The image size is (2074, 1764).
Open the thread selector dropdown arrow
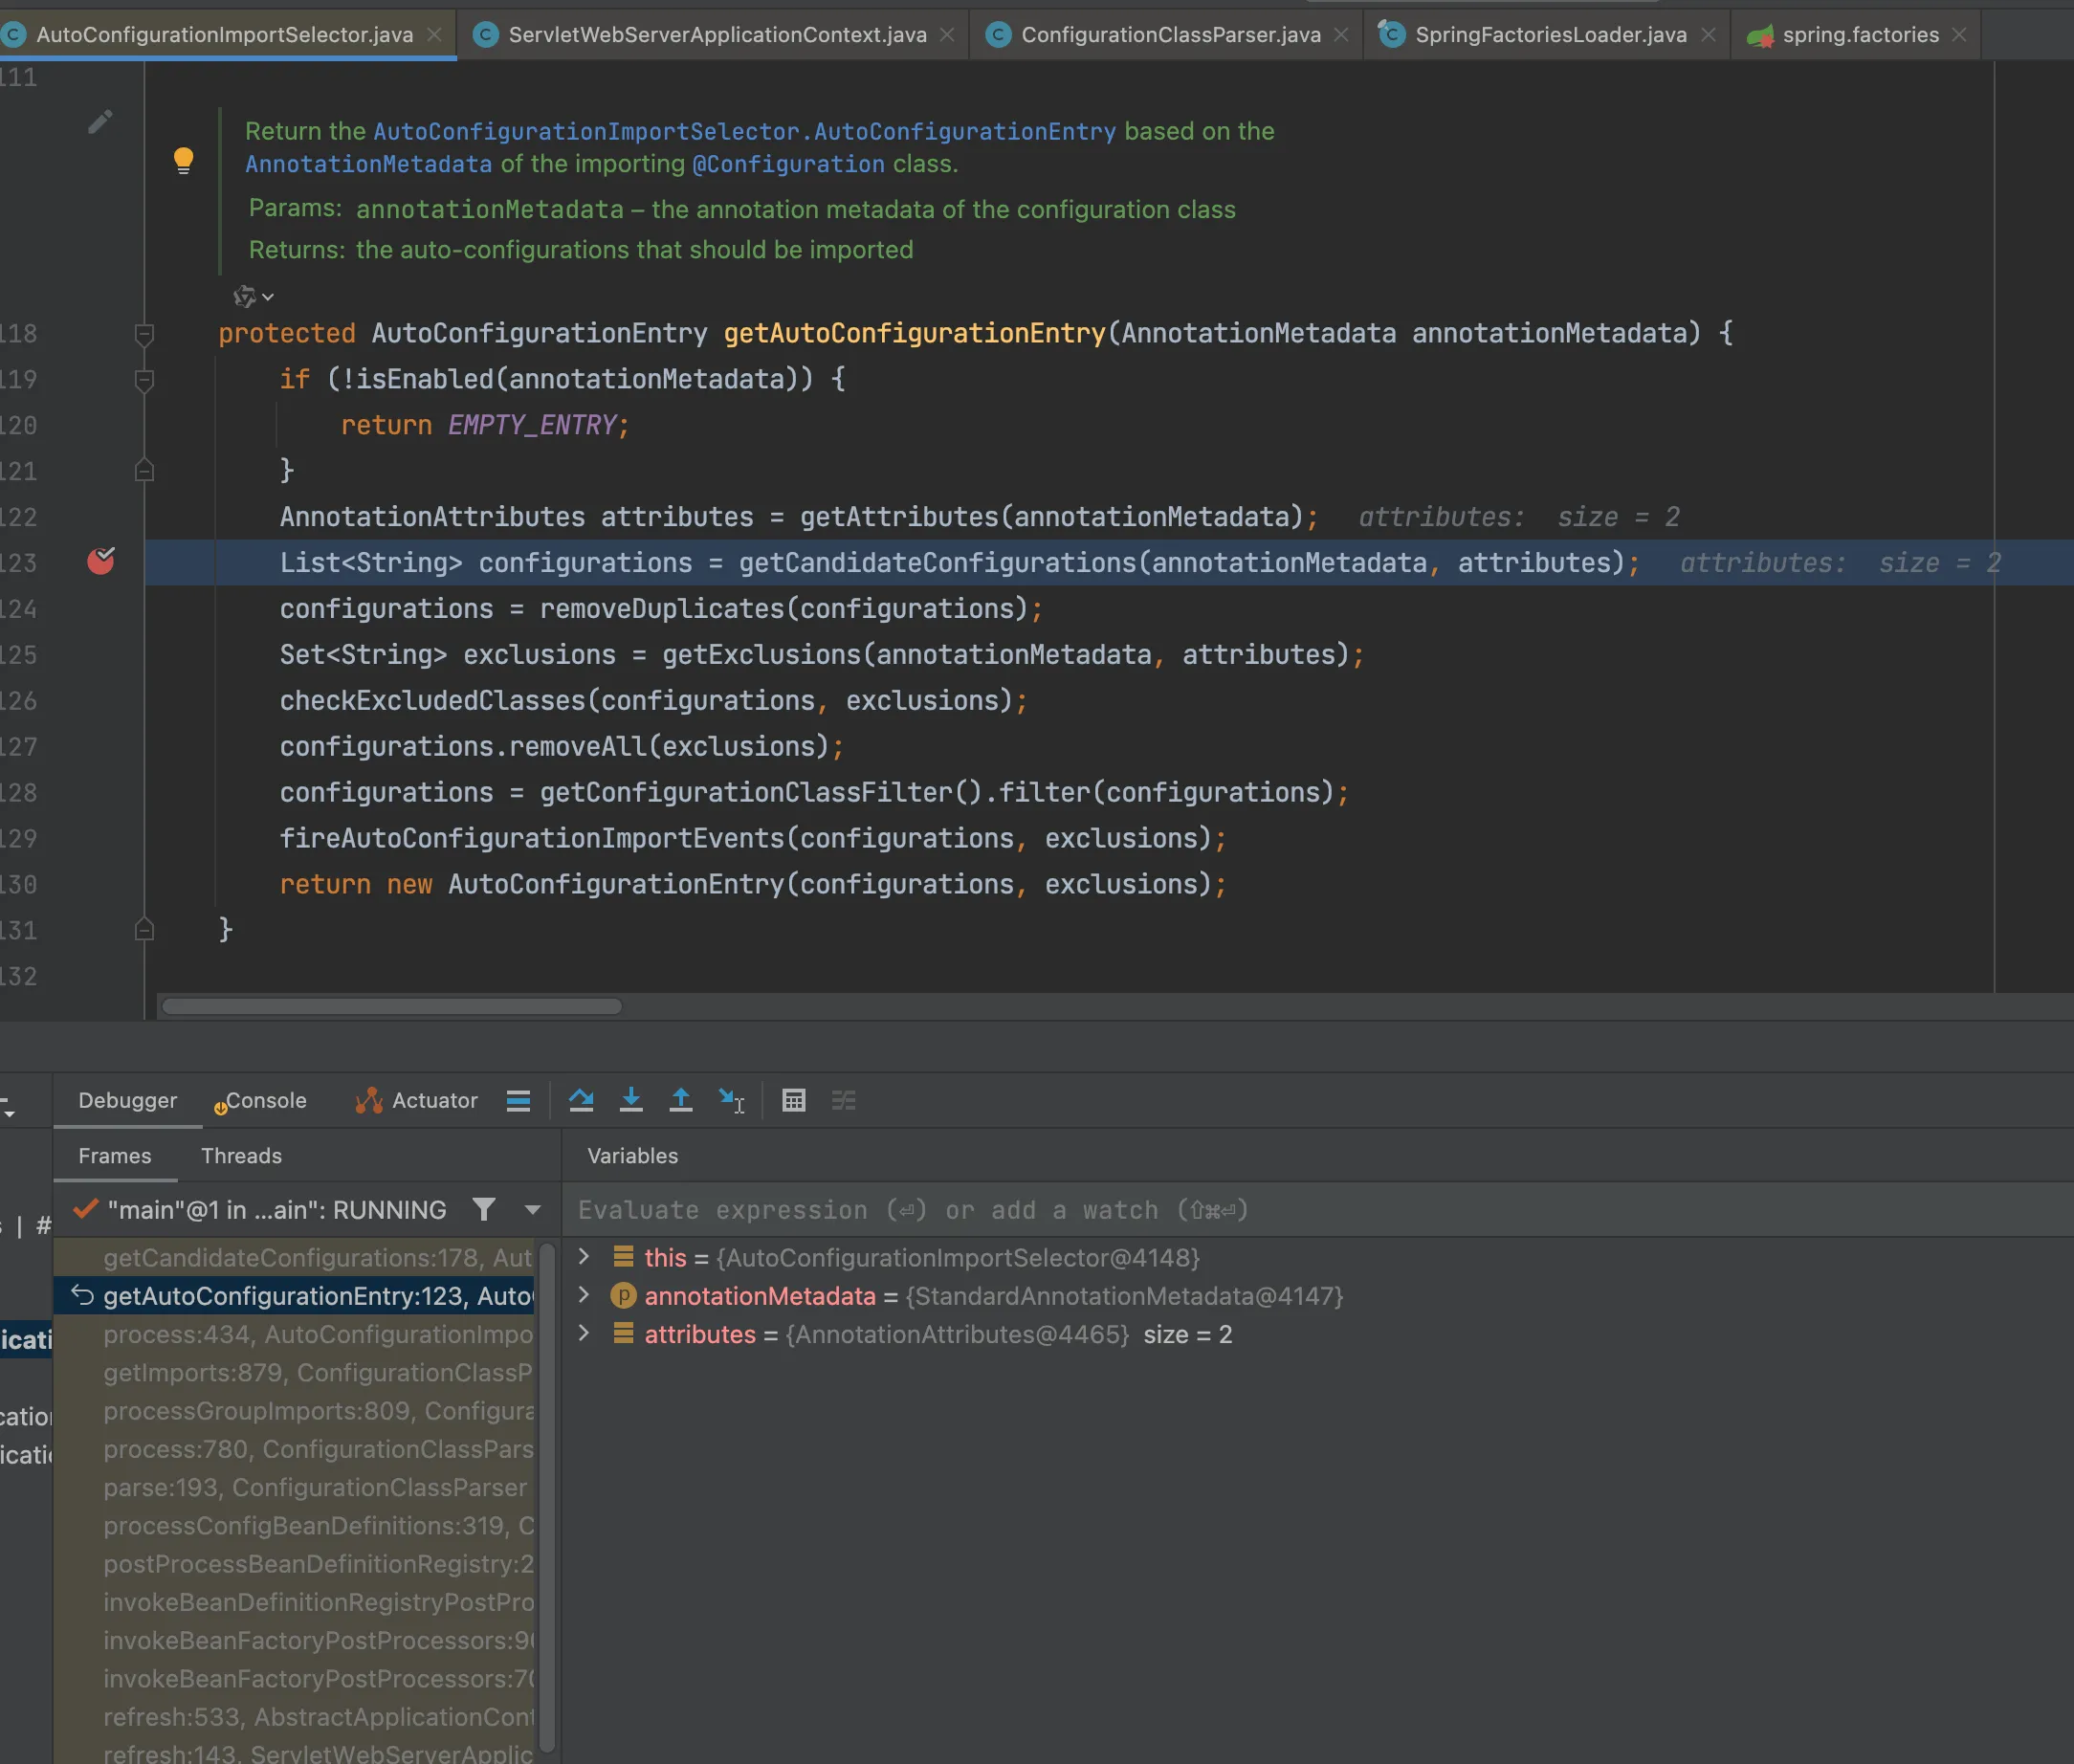point(533,1210)
